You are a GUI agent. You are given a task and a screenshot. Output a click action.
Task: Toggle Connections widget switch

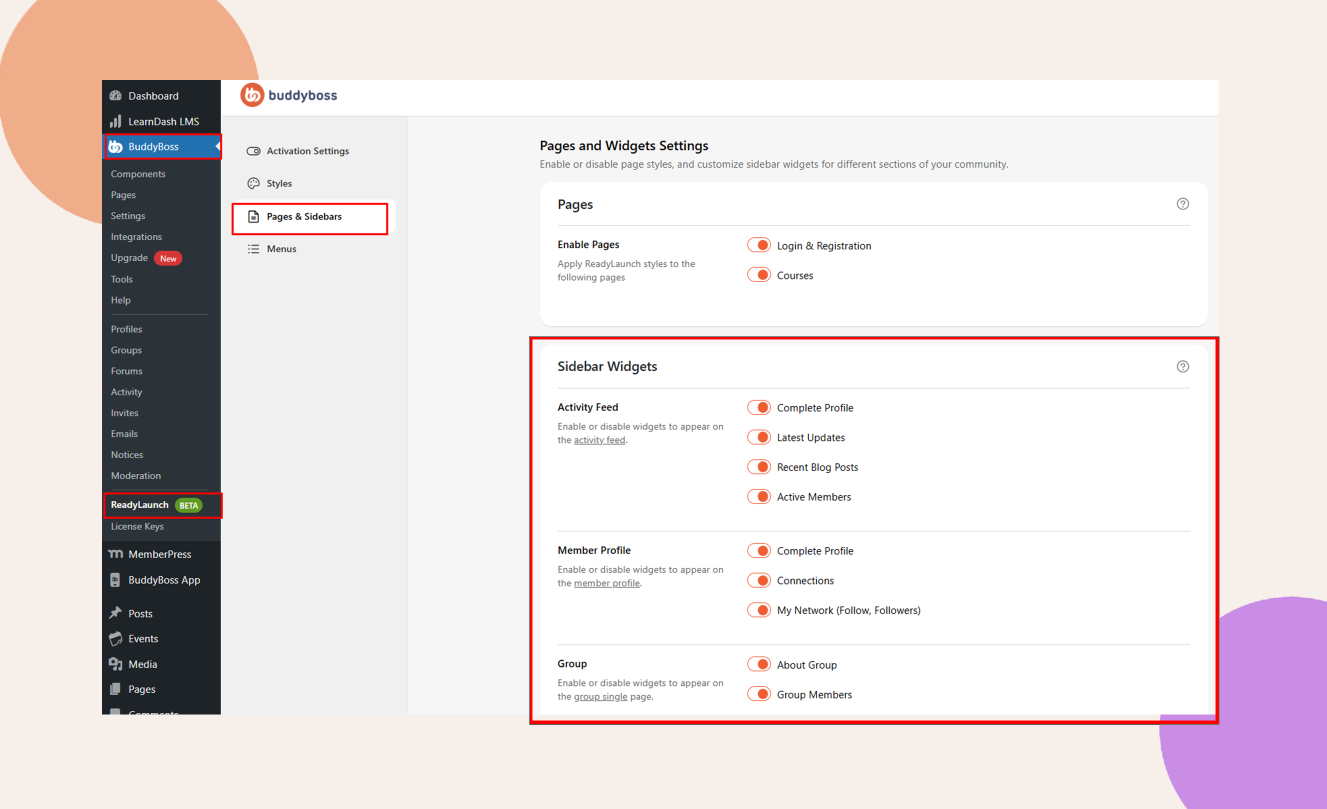pyautogui.click(x=759, y=580)
